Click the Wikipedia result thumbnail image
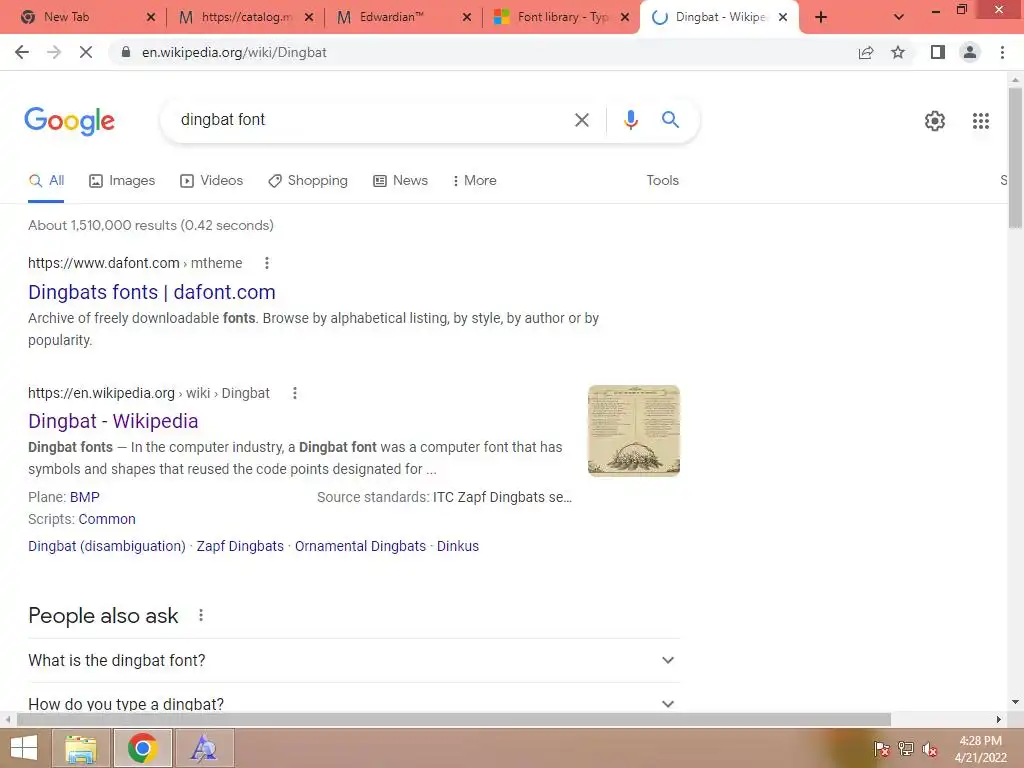The height and width of the screenshot is (768, 1024). [633, 431]
